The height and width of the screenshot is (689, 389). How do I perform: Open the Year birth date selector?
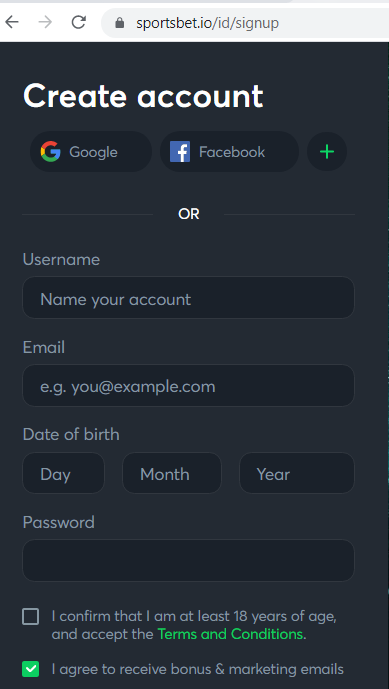pos(297,473)
